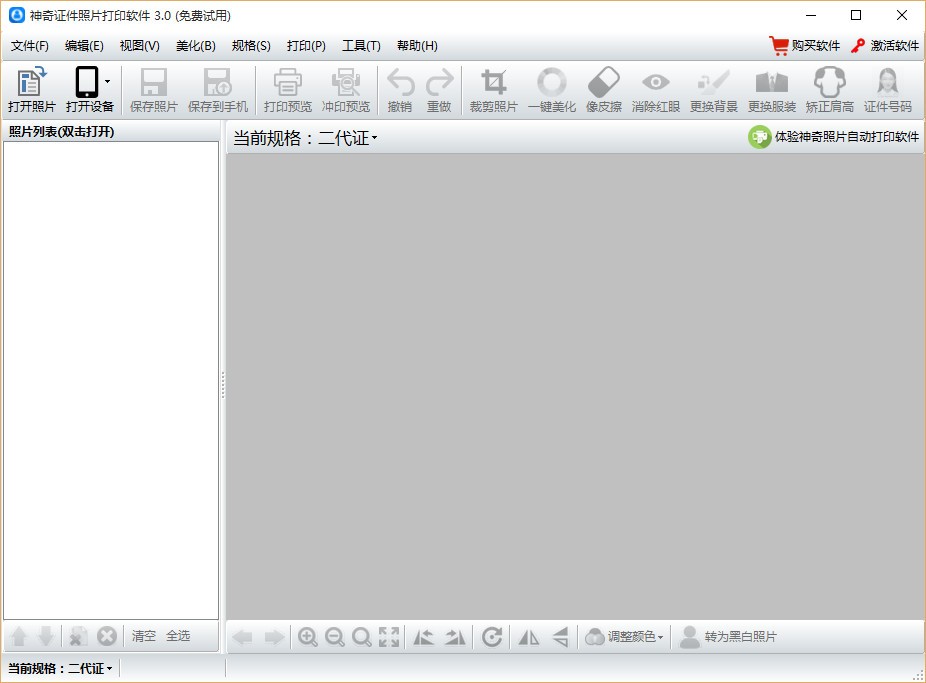Click the 激活软件 key link
Image resolution: width=926 pixels, height=683 pixels.
[885, 45]
